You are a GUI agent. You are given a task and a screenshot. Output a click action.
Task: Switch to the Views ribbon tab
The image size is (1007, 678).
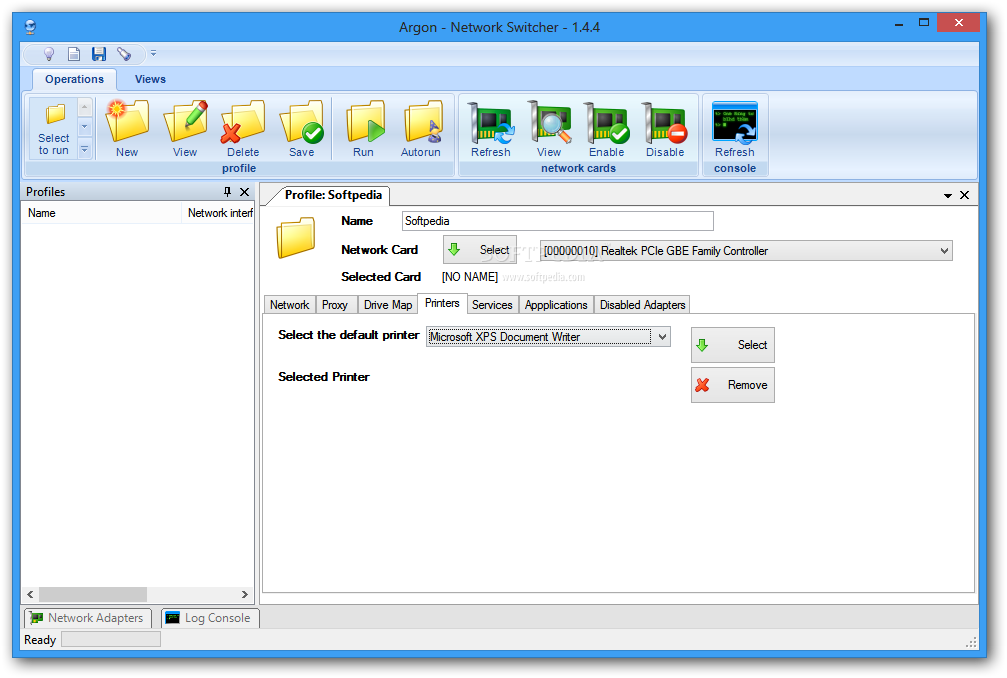coord(150,79)
